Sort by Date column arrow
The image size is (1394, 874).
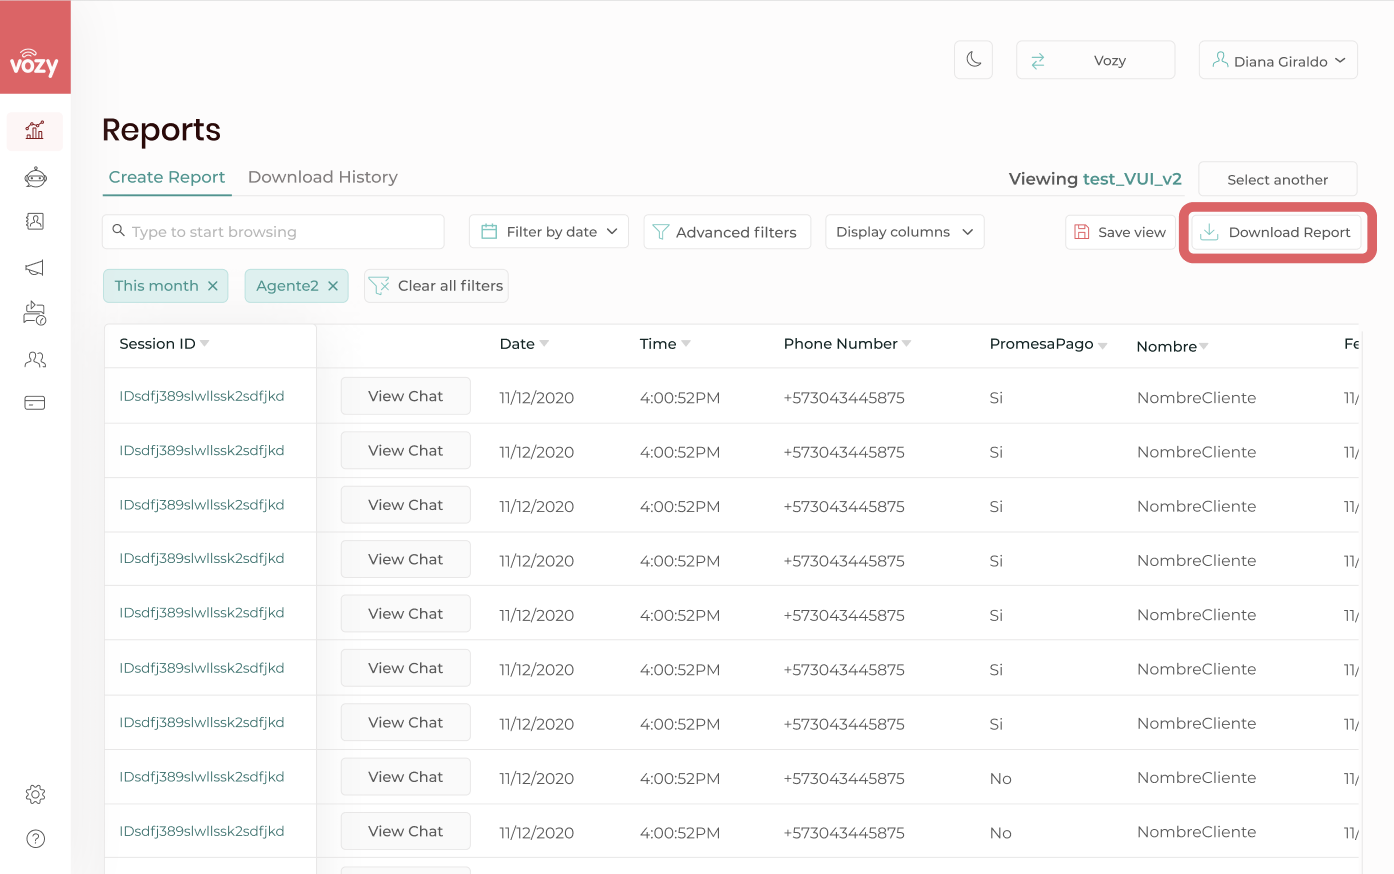point(544,343)
